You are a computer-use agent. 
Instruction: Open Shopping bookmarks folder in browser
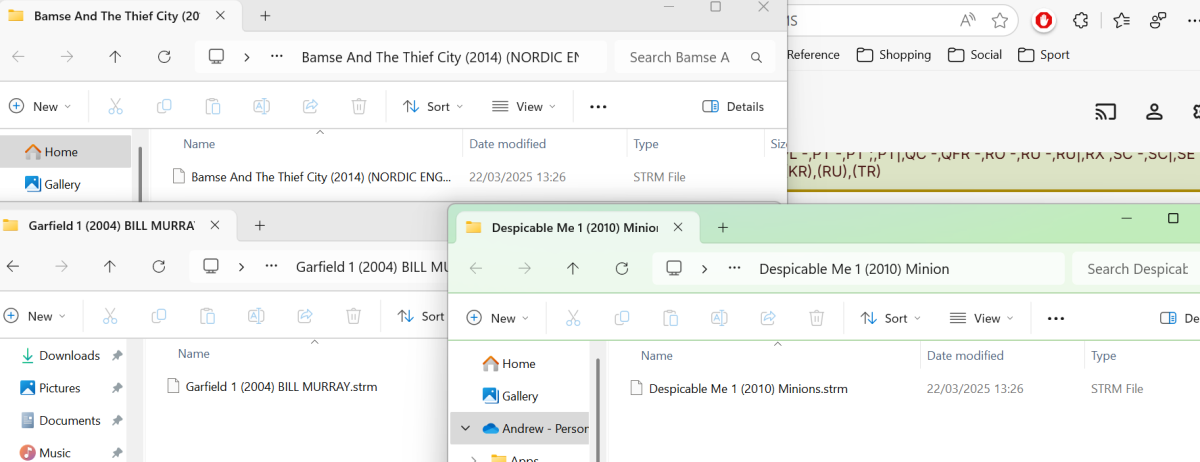pyautogui.click(x=894, y=55)
